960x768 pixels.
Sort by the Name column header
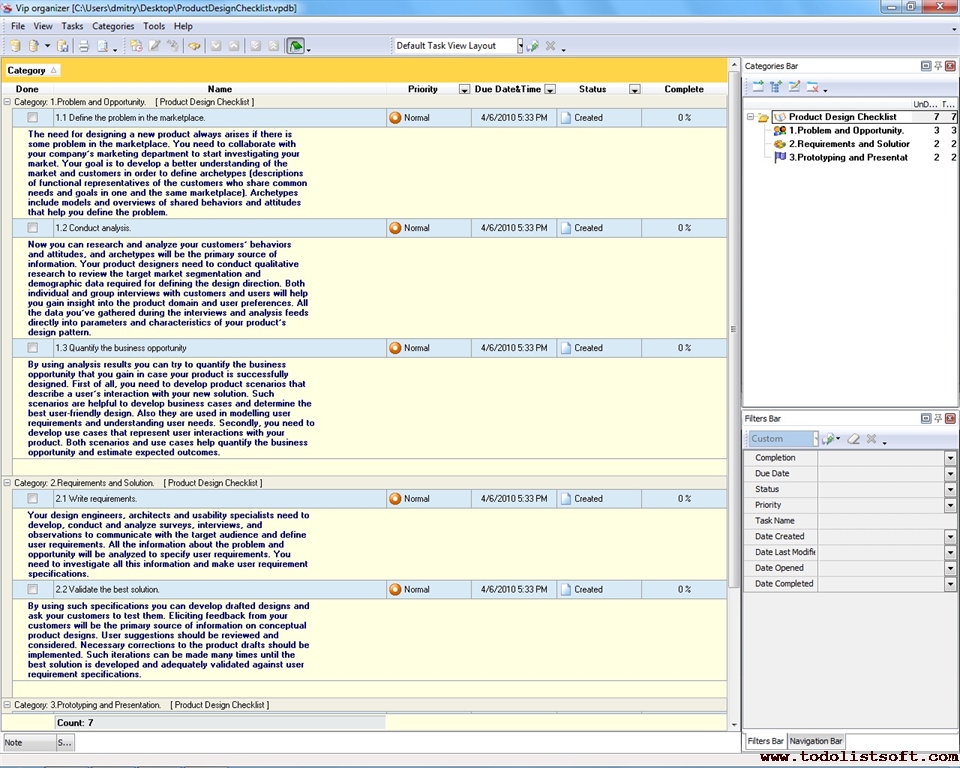220,89
